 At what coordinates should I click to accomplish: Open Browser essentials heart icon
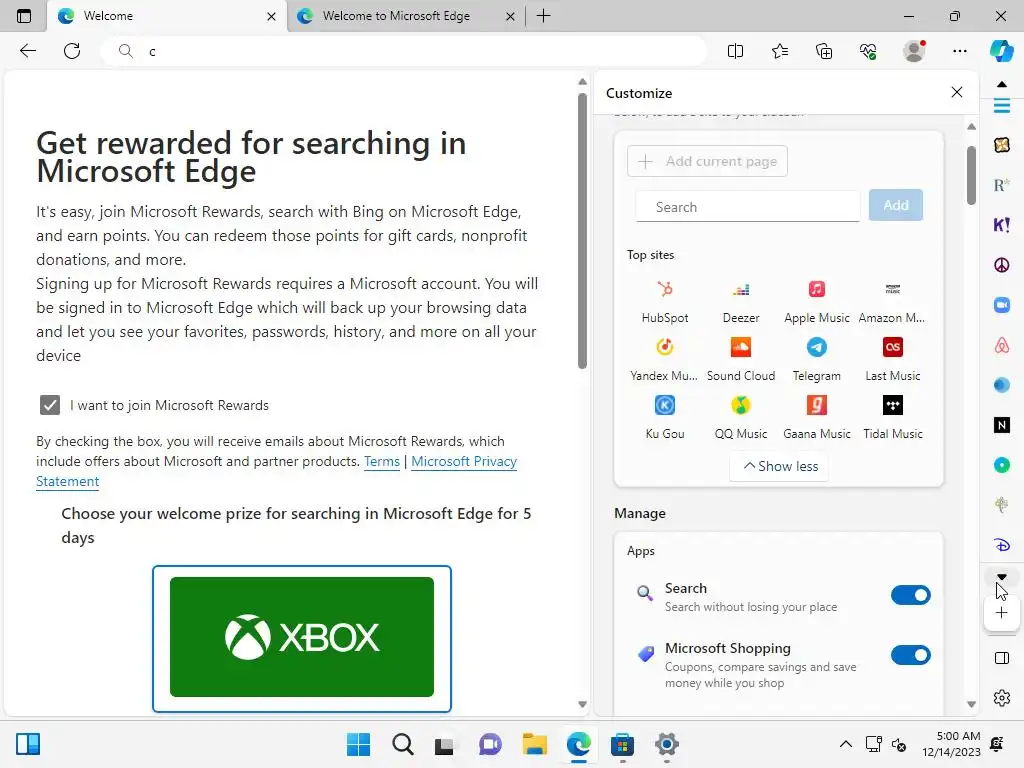click(x=868, y=51)
